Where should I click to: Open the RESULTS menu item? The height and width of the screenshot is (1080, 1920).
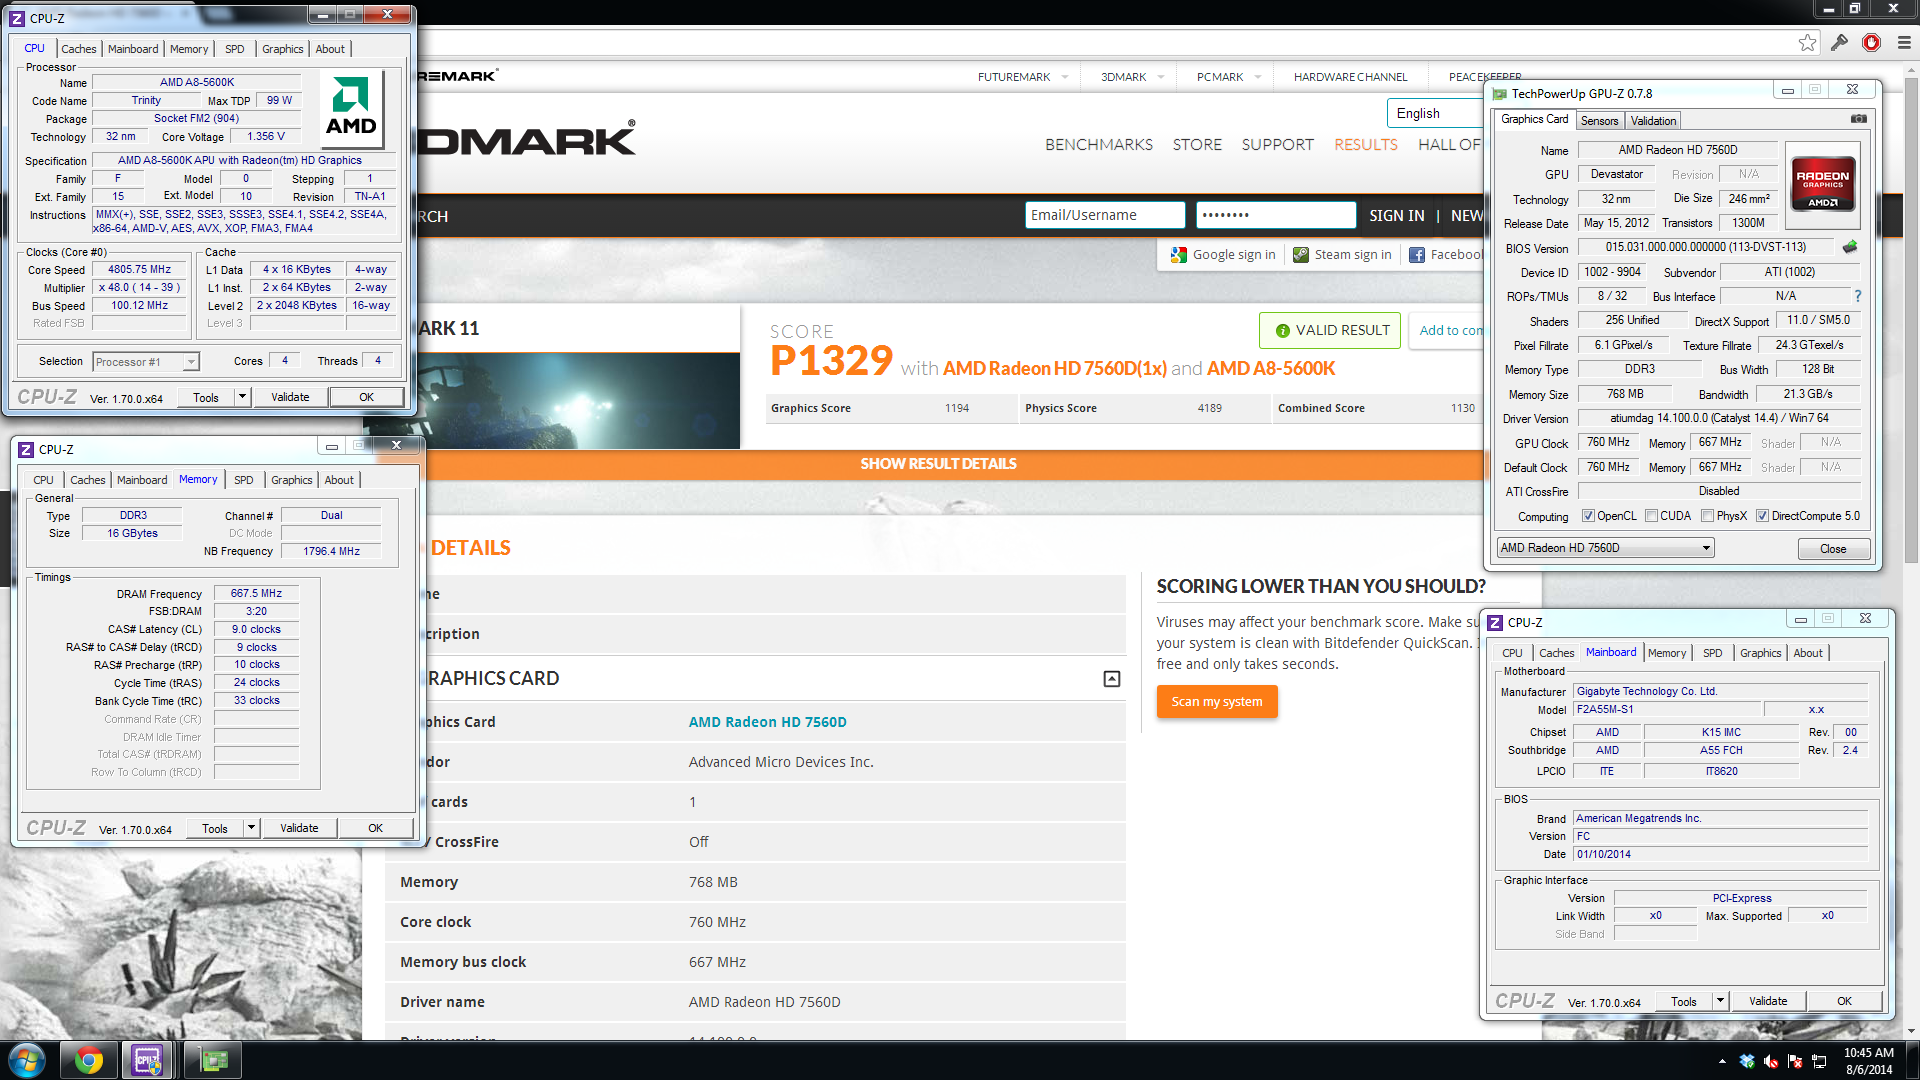pyautogui.click(x=1365, y=145)
